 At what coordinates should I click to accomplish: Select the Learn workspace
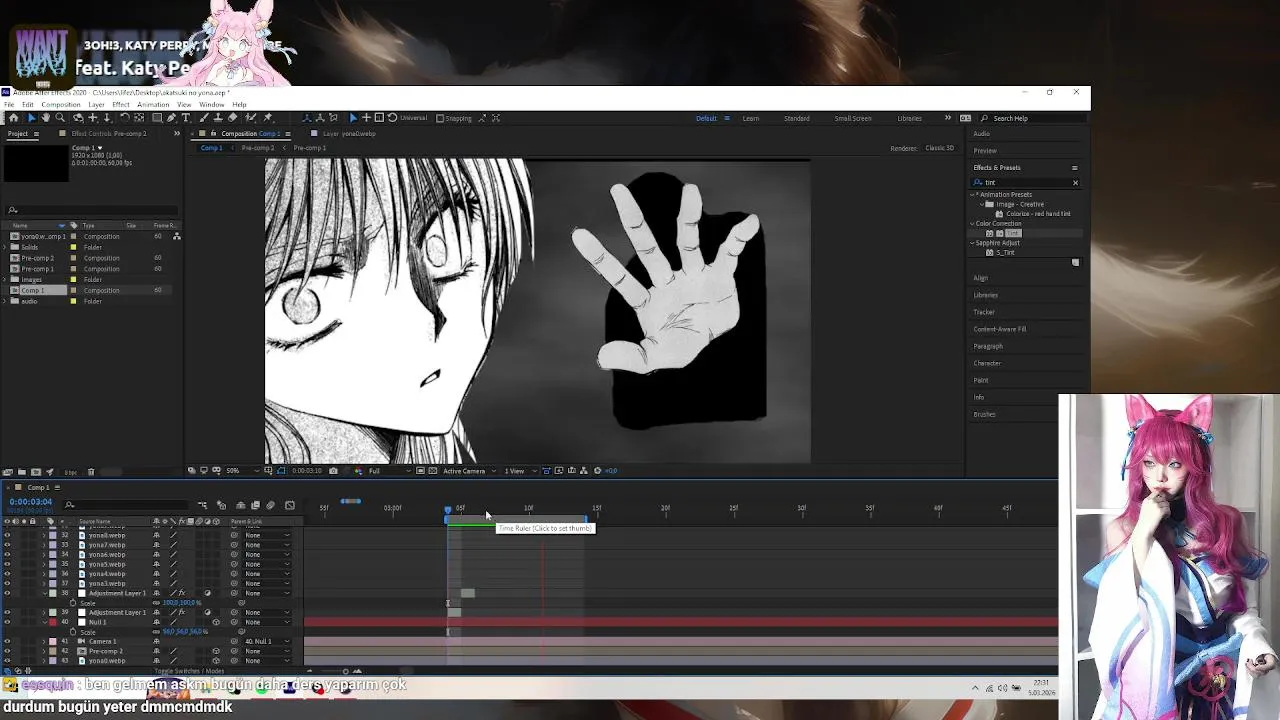[x=751, y=118]
